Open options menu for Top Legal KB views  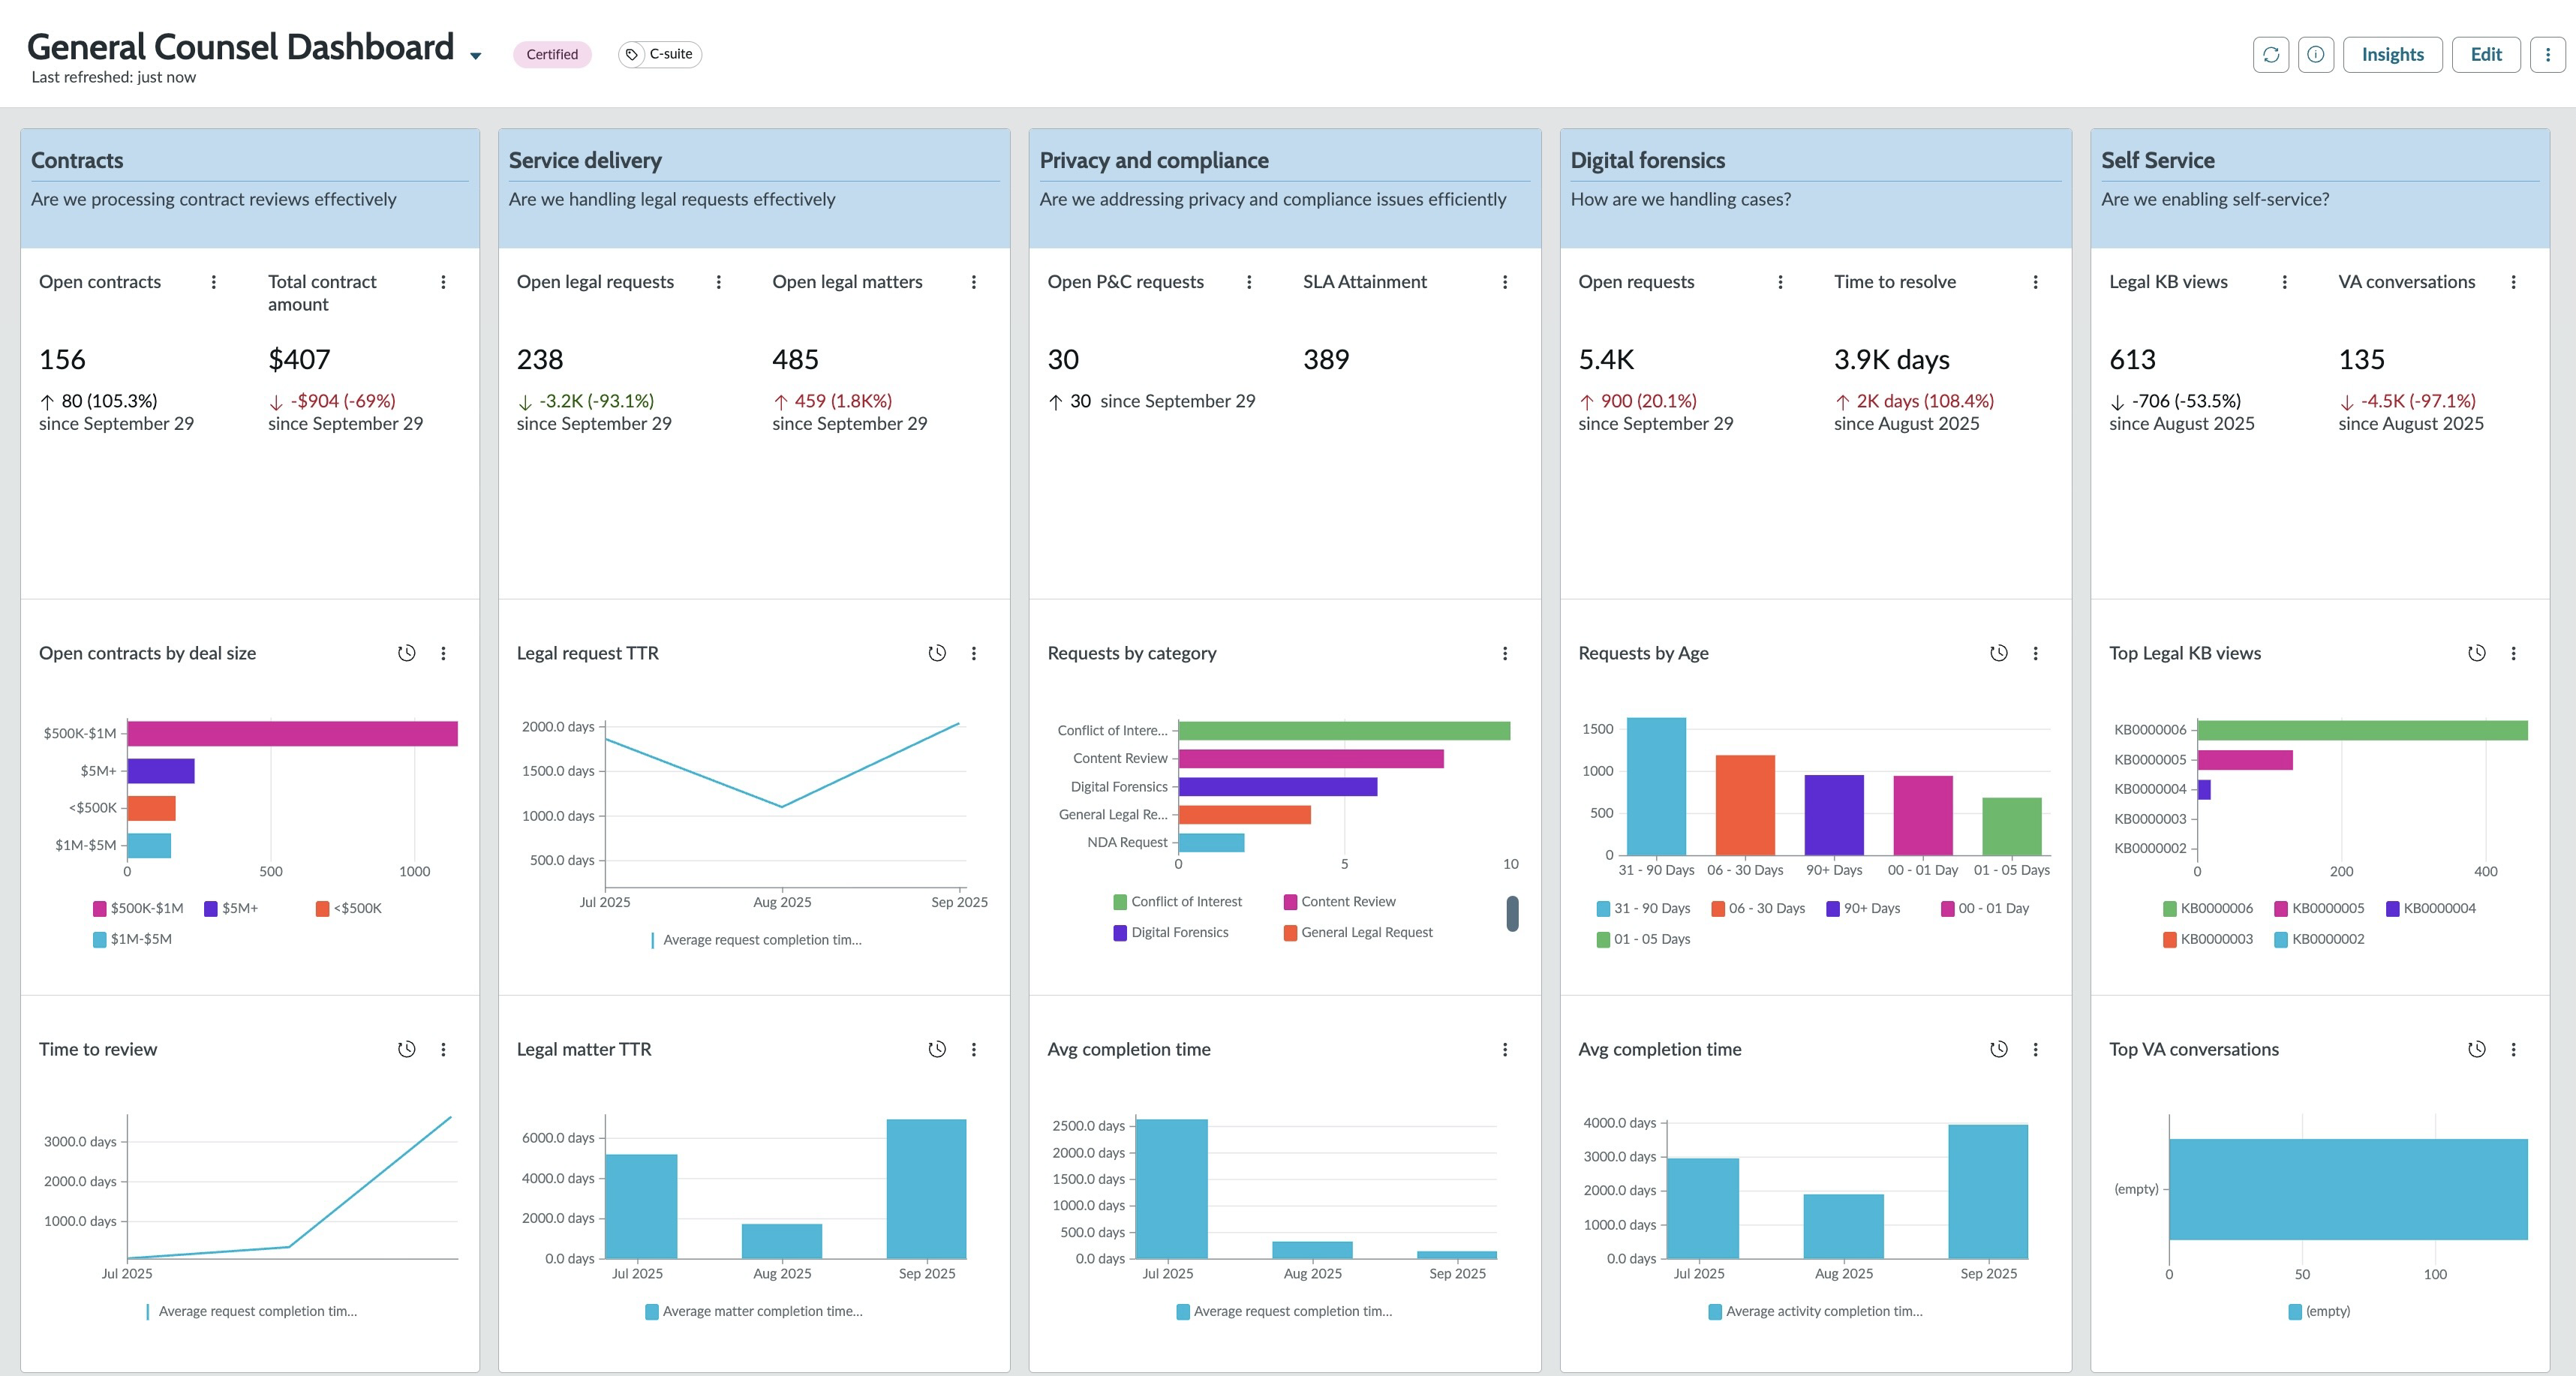pos(2514,653)
